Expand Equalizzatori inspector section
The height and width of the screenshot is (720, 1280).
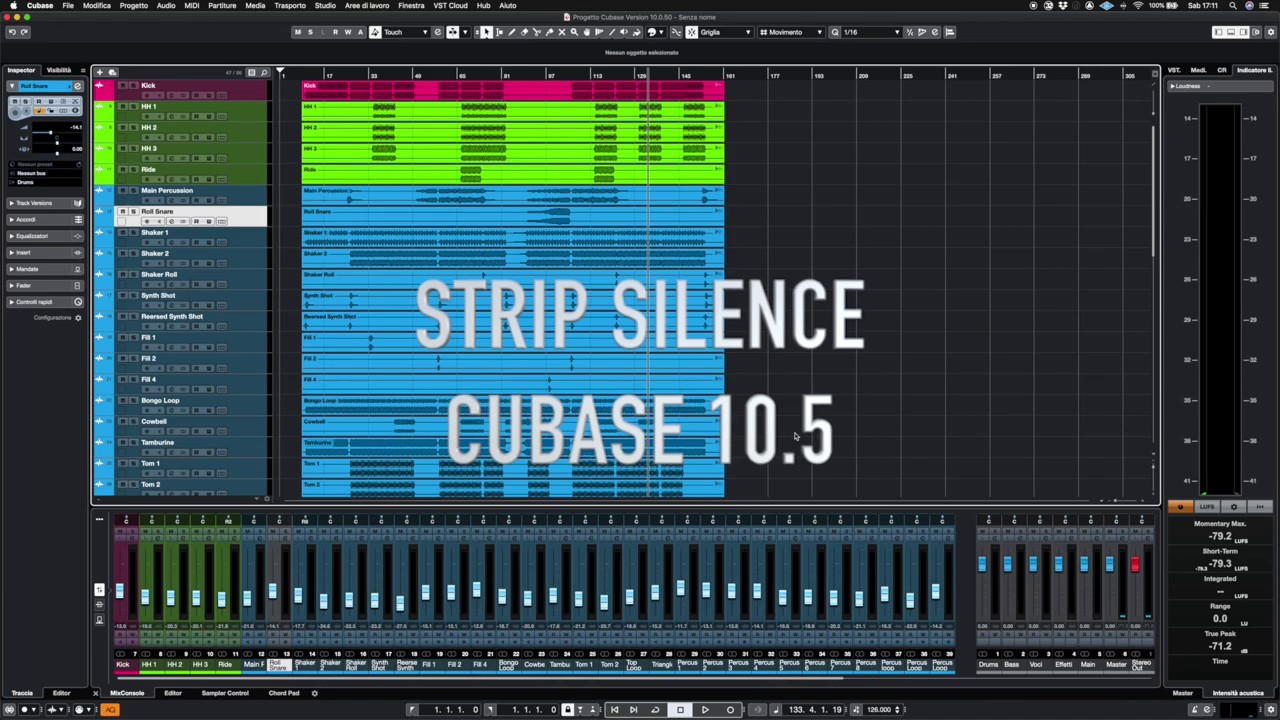tap(45, 236)
